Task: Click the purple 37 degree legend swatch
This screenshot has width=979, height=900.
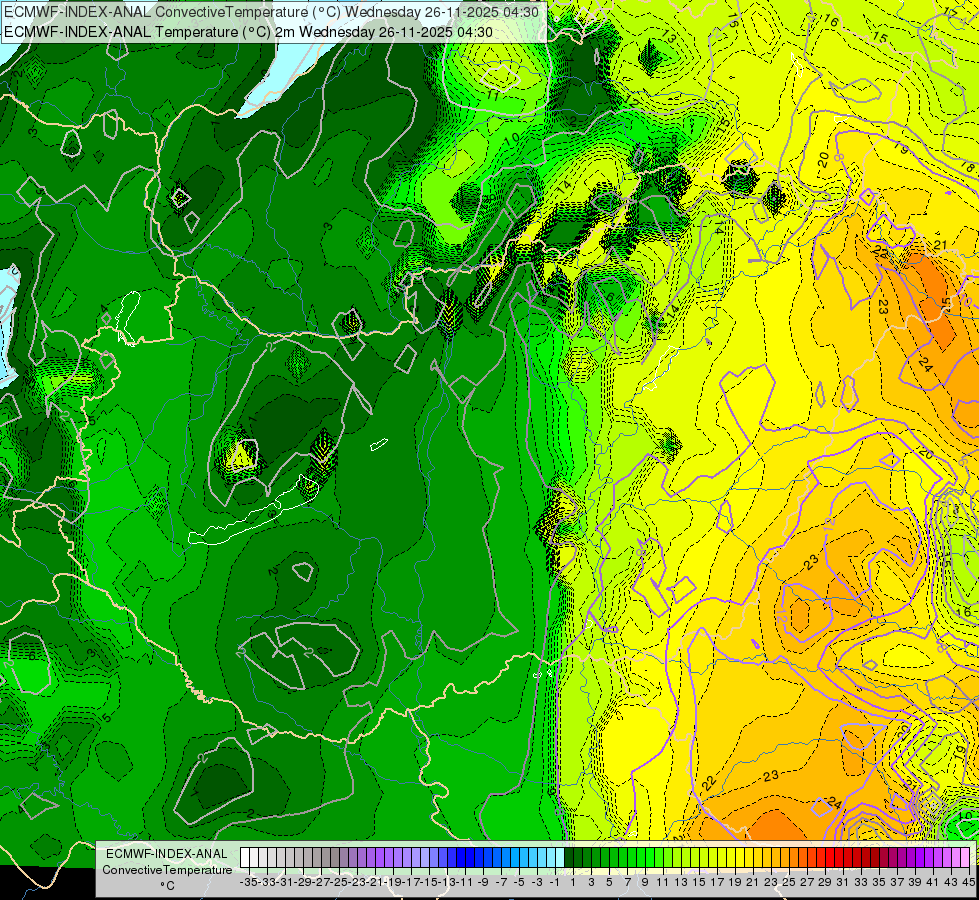Action: 892,858
